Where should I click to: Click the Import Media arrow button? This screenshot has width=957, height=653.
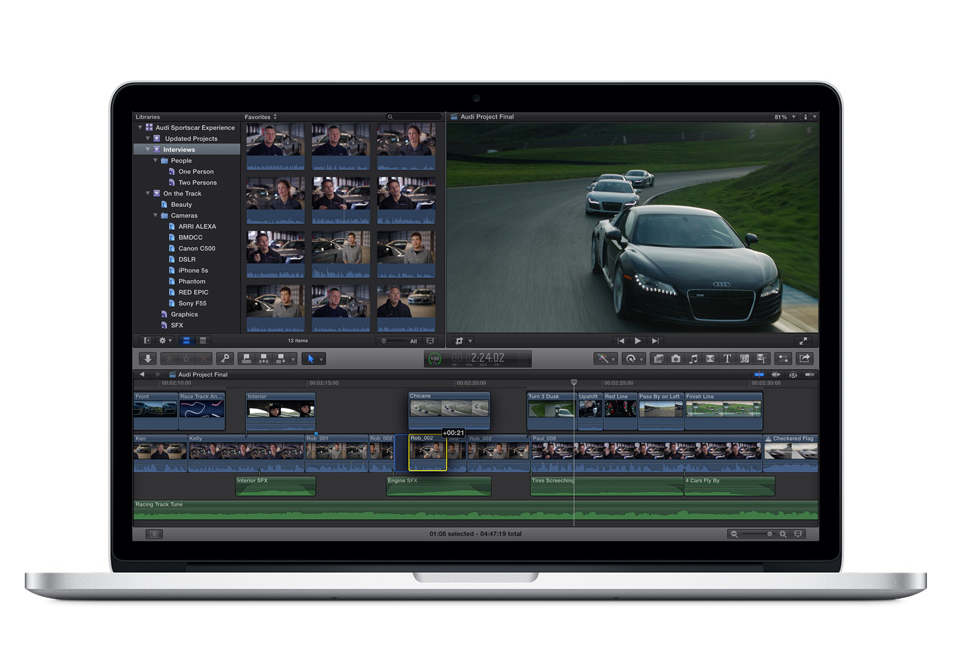tap(148, 358)
